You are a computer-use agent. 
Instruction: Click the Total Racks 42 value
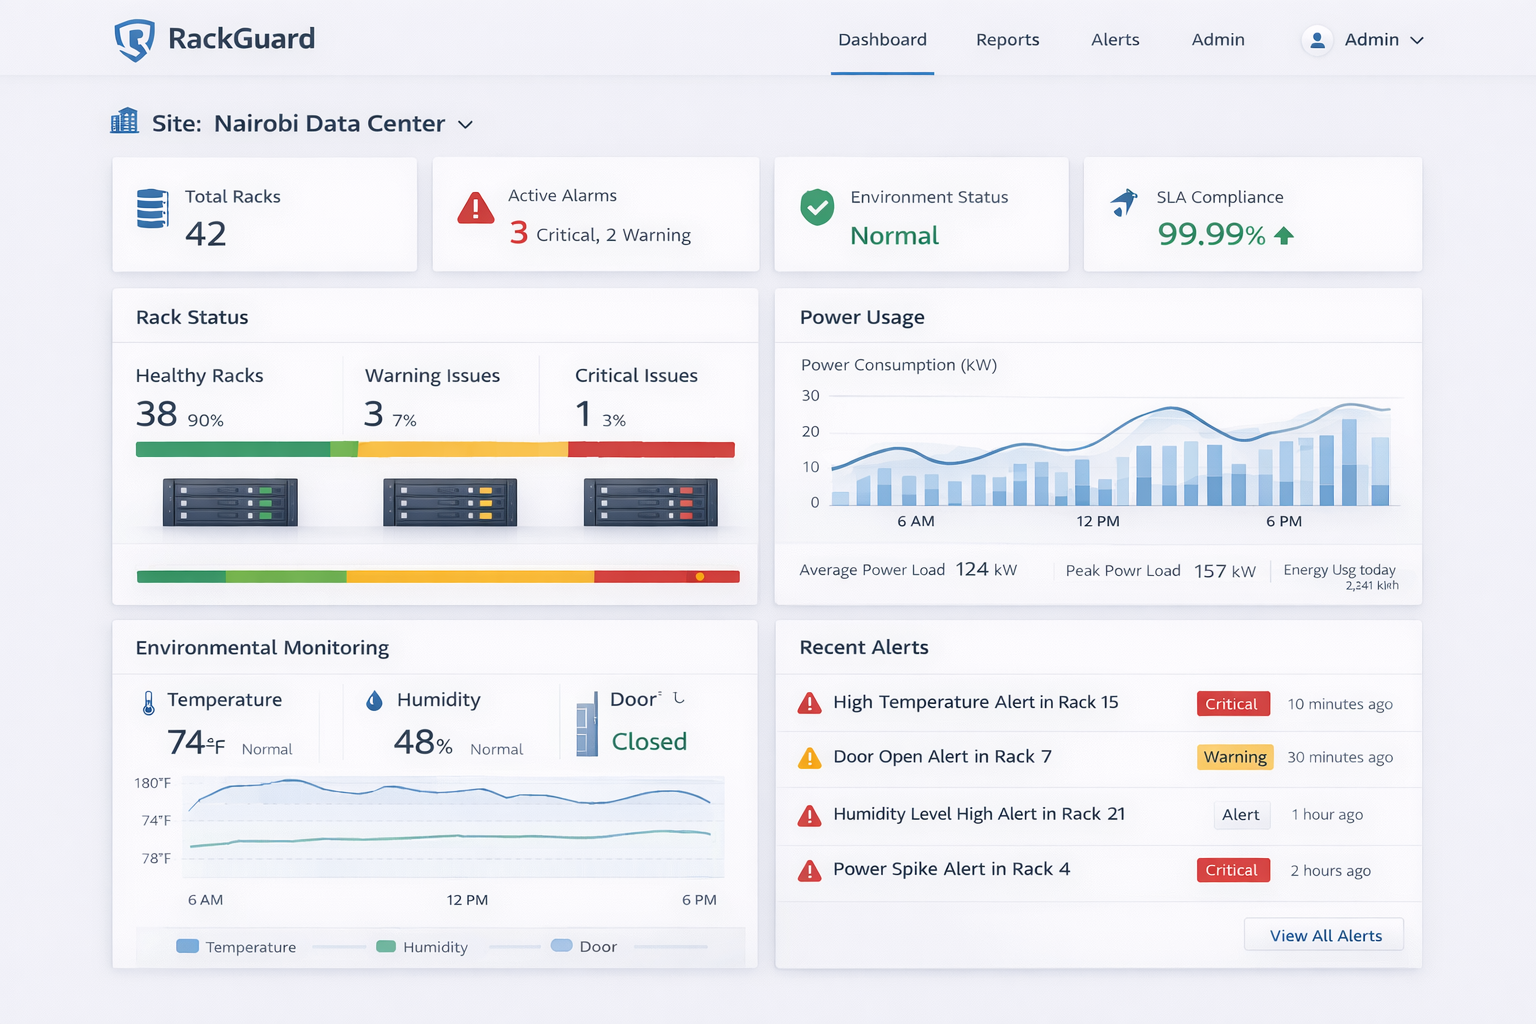point(206,234)
